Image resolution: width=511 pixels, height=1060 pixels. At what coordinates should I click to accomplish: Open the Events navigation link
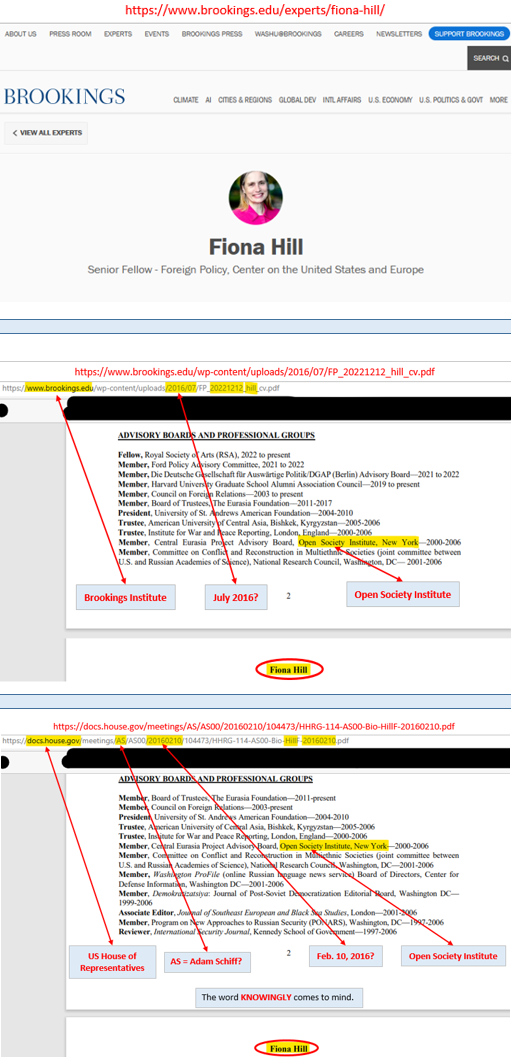click(157, 34)
